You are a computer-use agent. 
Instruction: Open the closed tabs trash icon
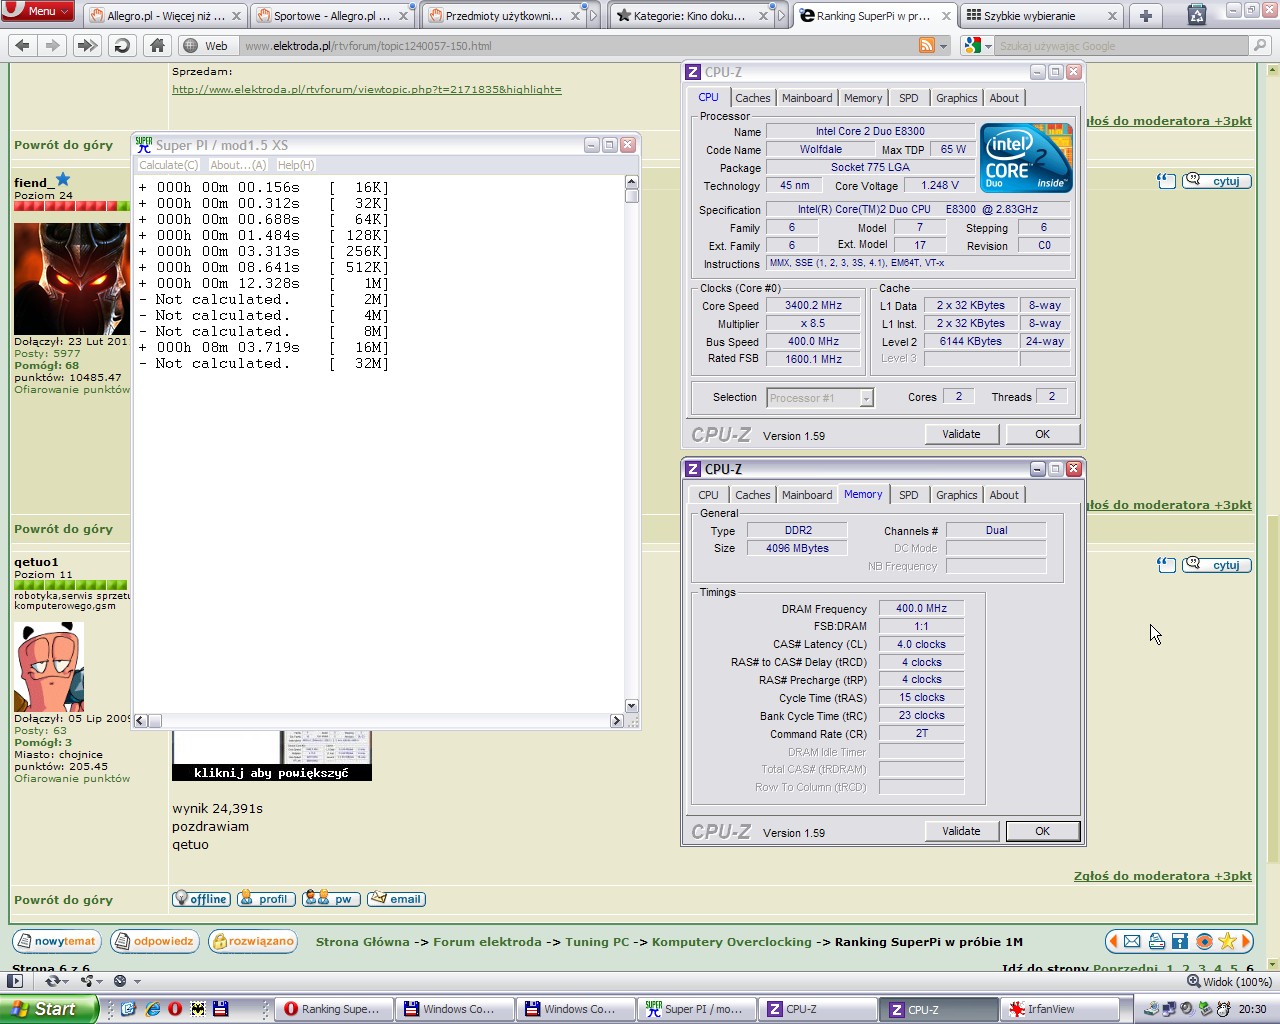tap(1196, 14)
